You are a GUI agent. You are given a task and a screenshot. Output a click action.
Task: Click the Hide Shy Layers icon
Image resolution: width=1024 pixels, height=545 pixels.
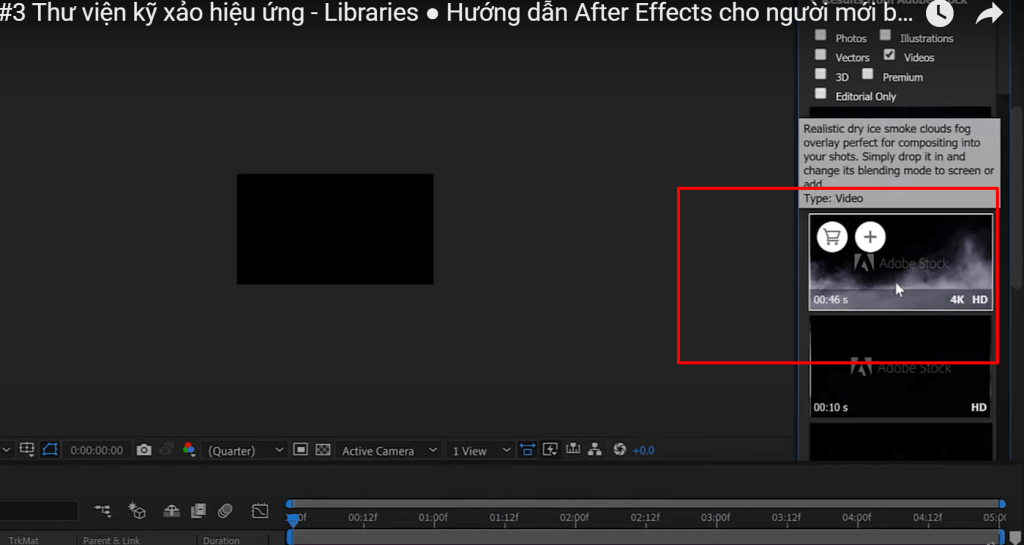(x=171, y=510)
